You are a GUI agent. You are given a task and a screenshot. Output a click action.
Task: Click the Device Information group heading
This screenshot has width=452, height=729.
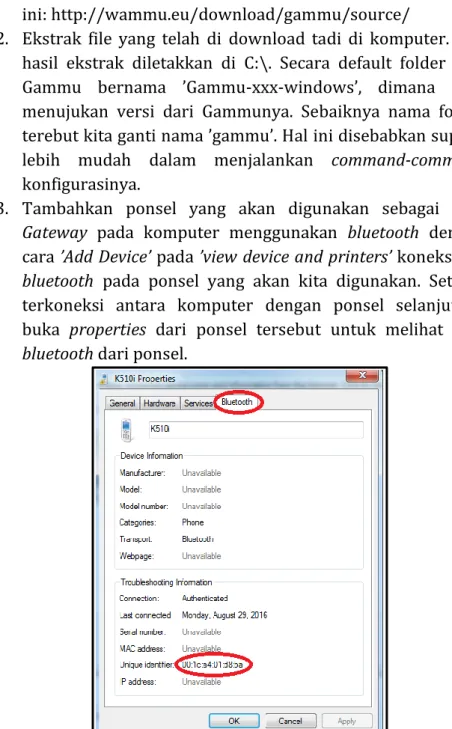click(152, 456)
